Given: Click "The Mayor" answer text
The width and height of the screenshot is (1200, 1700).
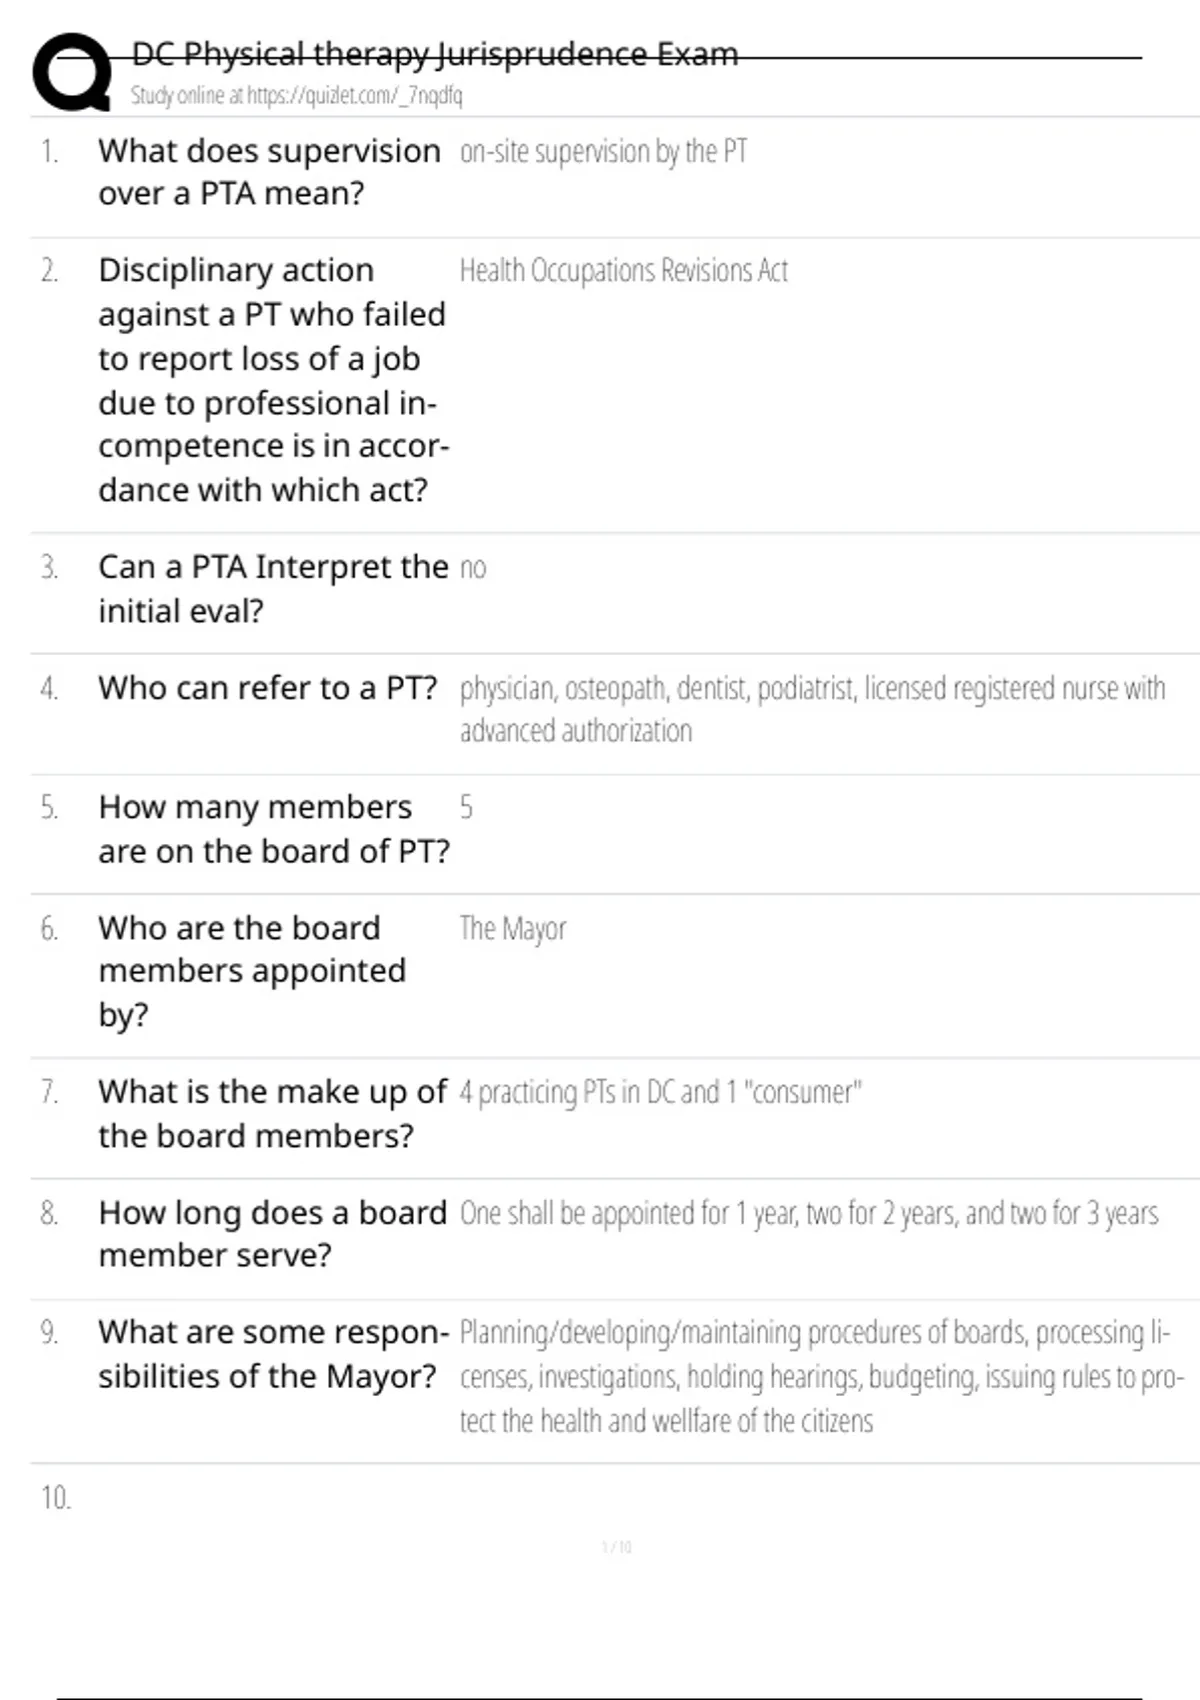Looking at the screenshot, I should pos(512,929).
